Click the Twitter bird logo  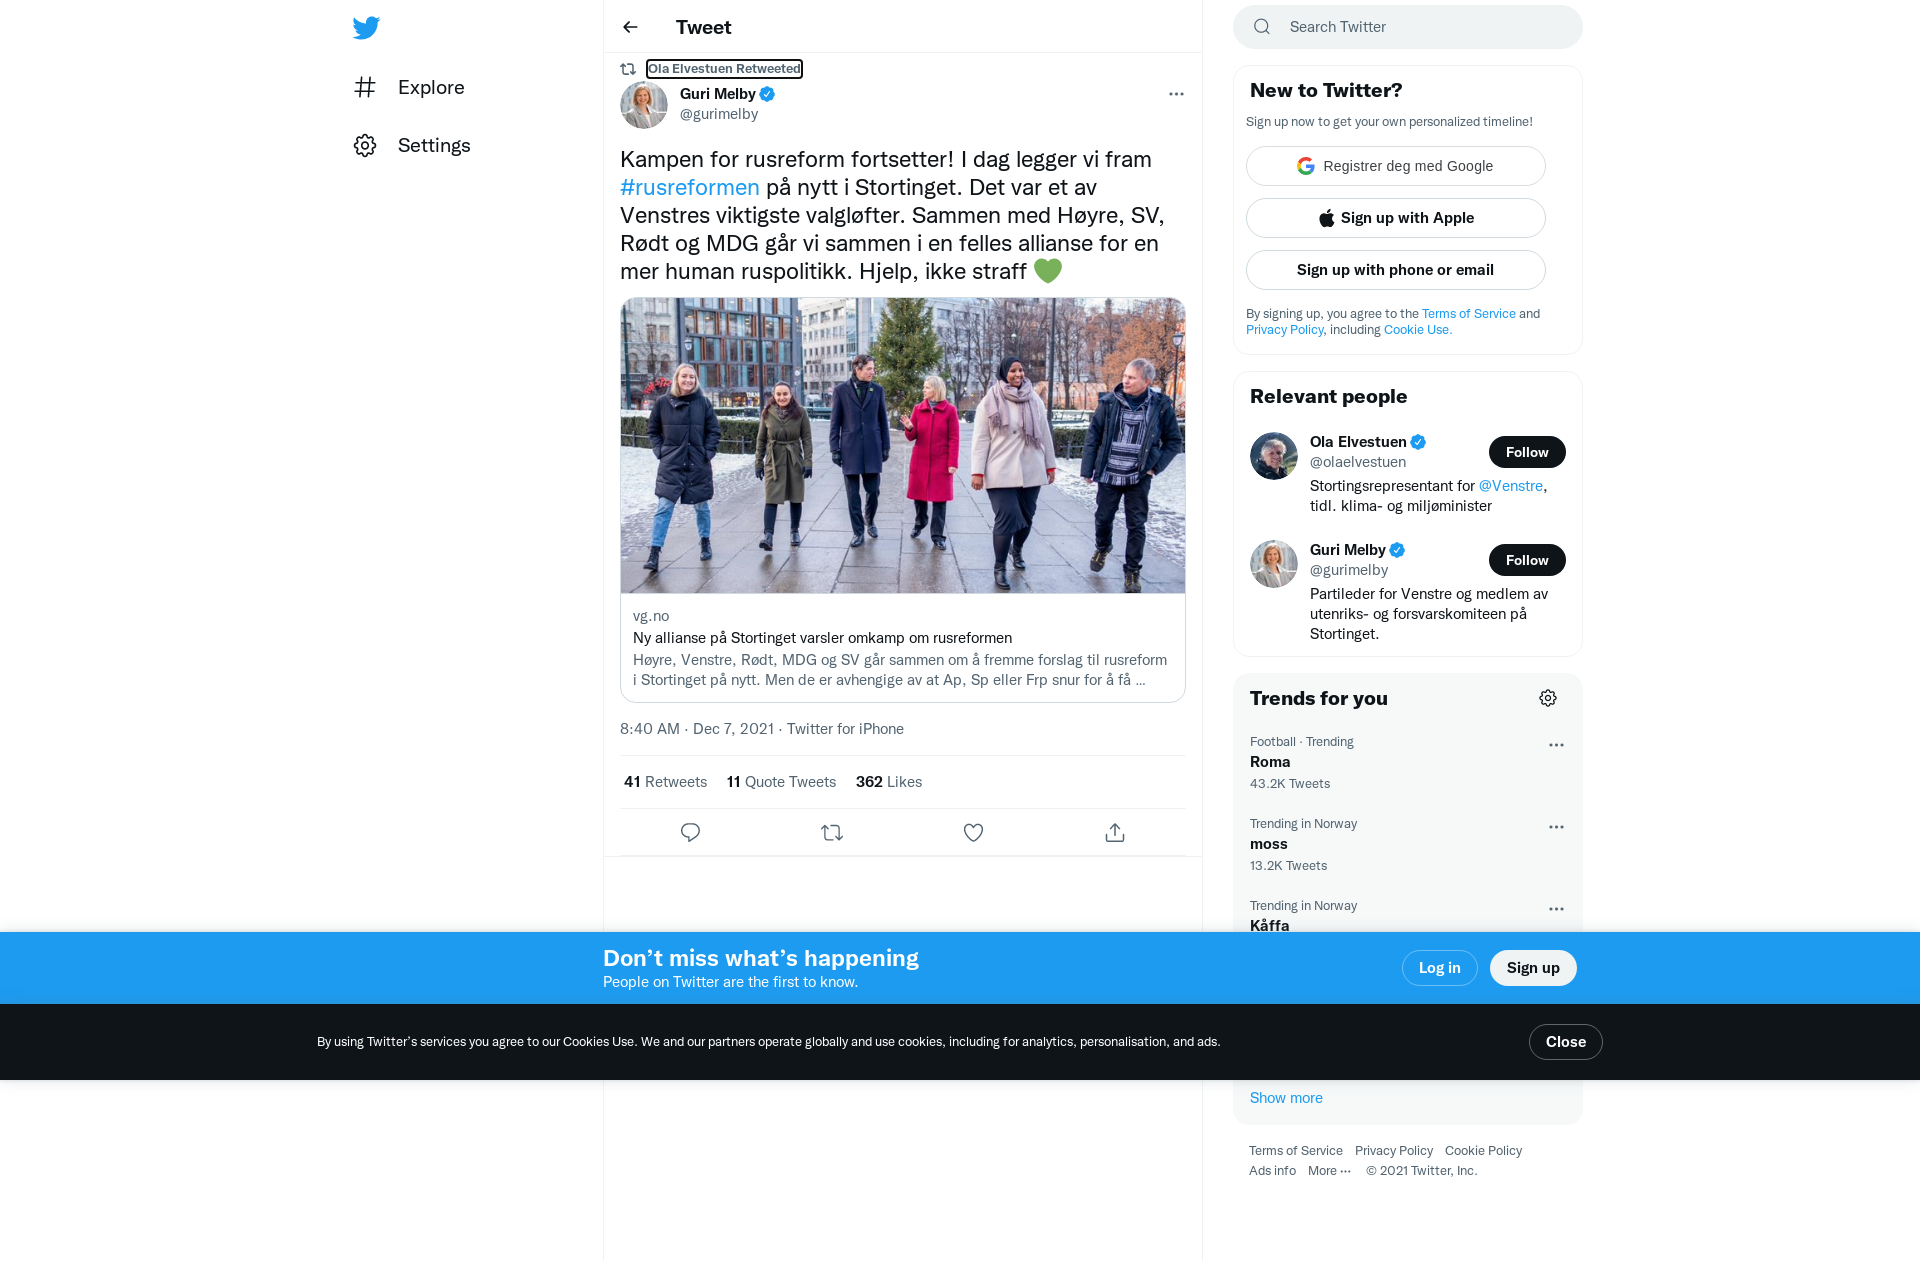[366, 27]
